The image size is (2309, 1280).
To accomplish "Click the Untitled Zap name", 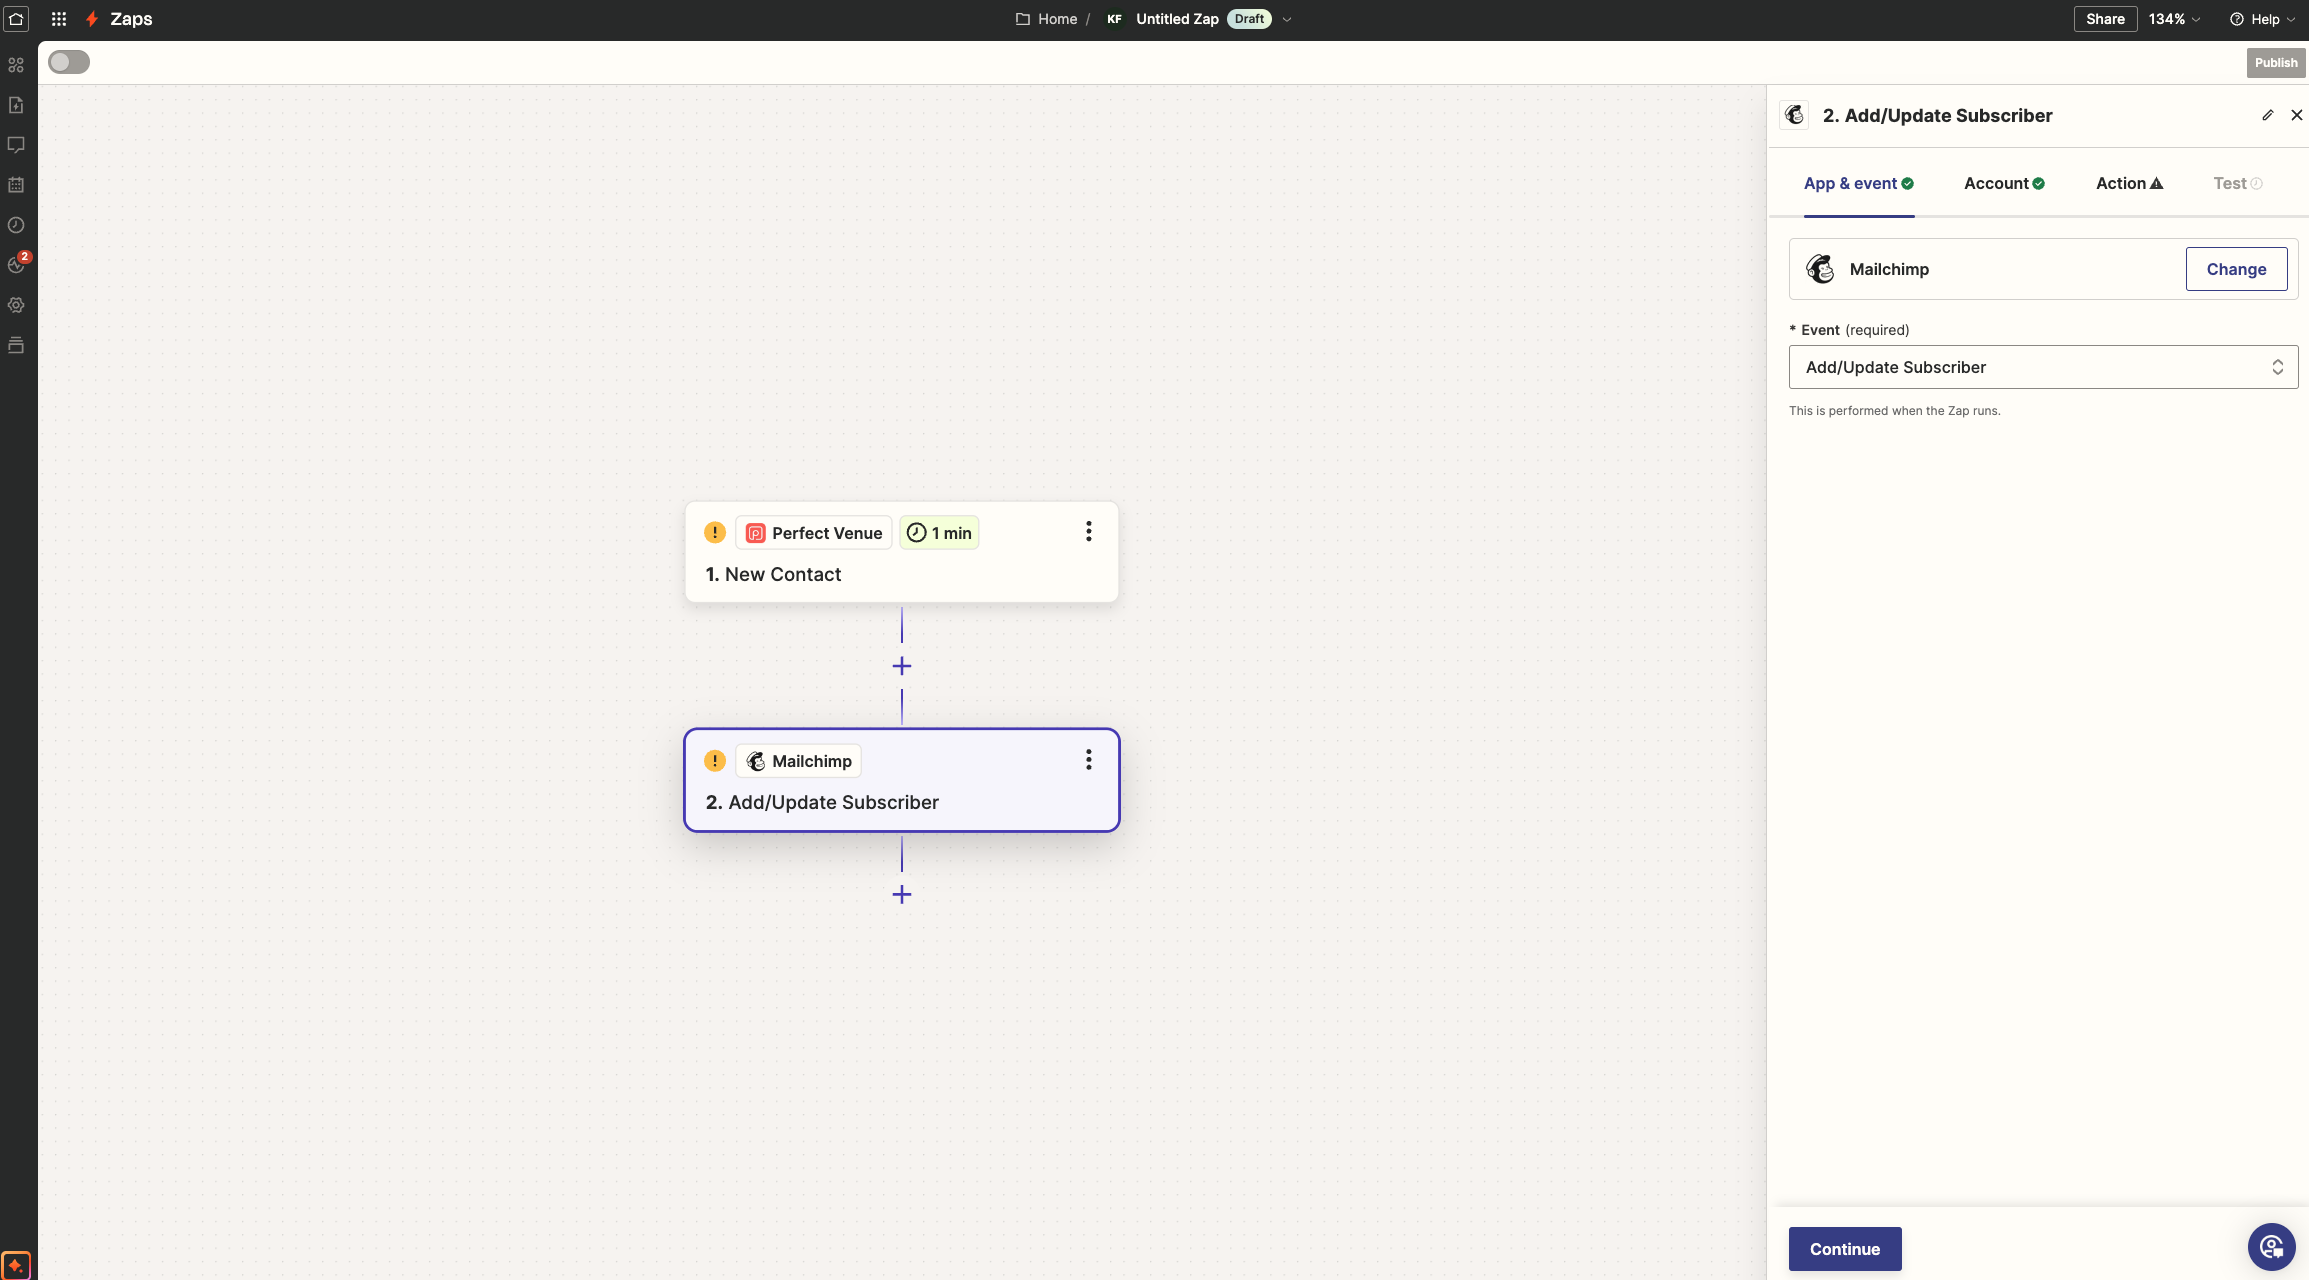I will tap(1177, 19).
